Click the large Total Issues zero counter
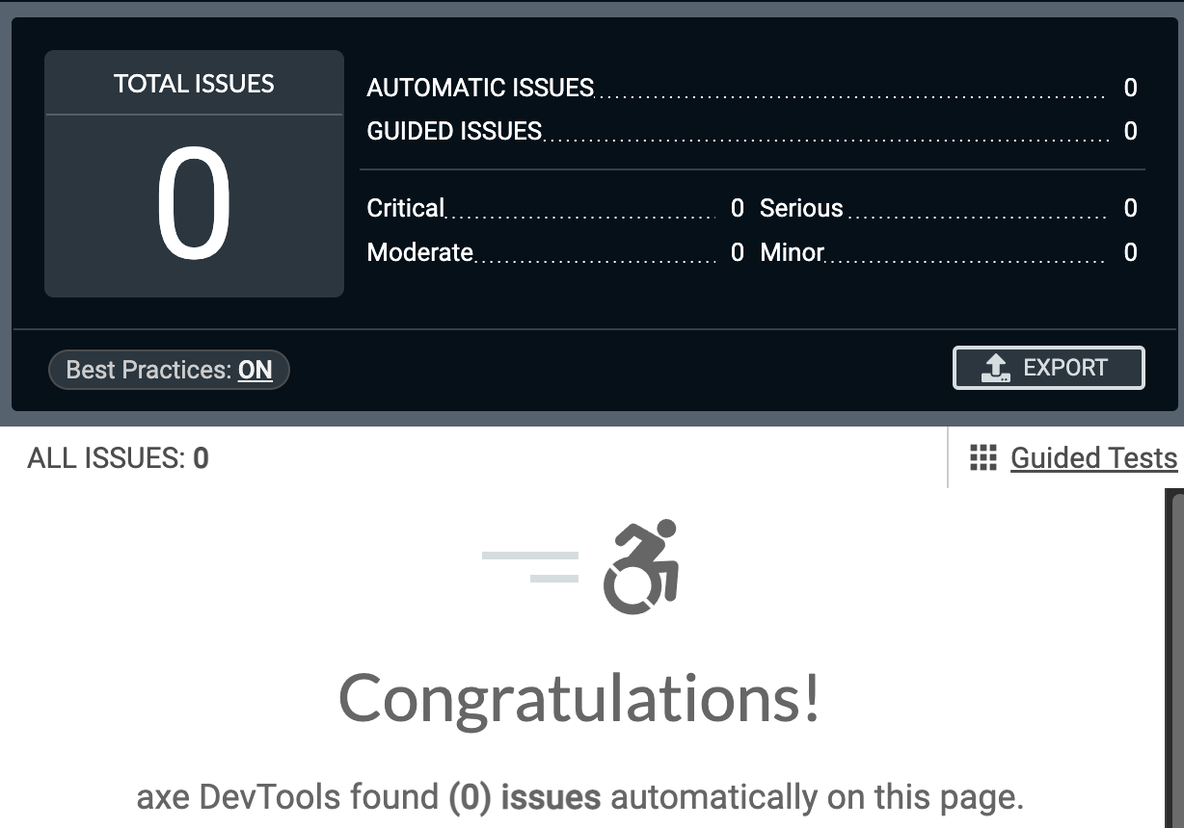The height and width of the screenshot is (828, 1184). point(193,203)
